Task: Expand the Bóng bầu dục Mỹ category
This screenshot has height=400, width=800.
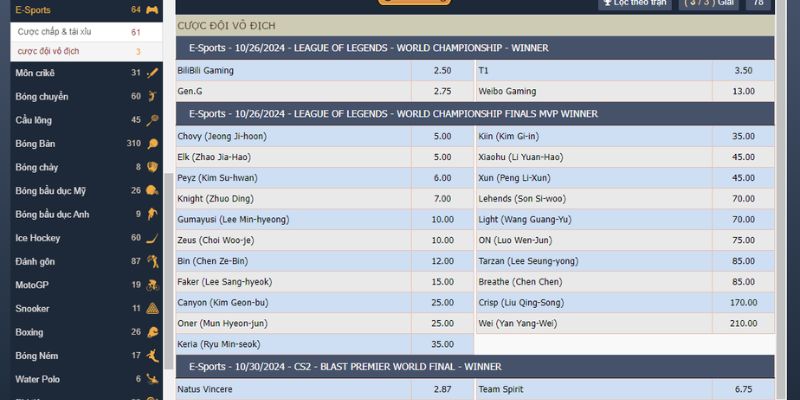Action: click(50, 191)
